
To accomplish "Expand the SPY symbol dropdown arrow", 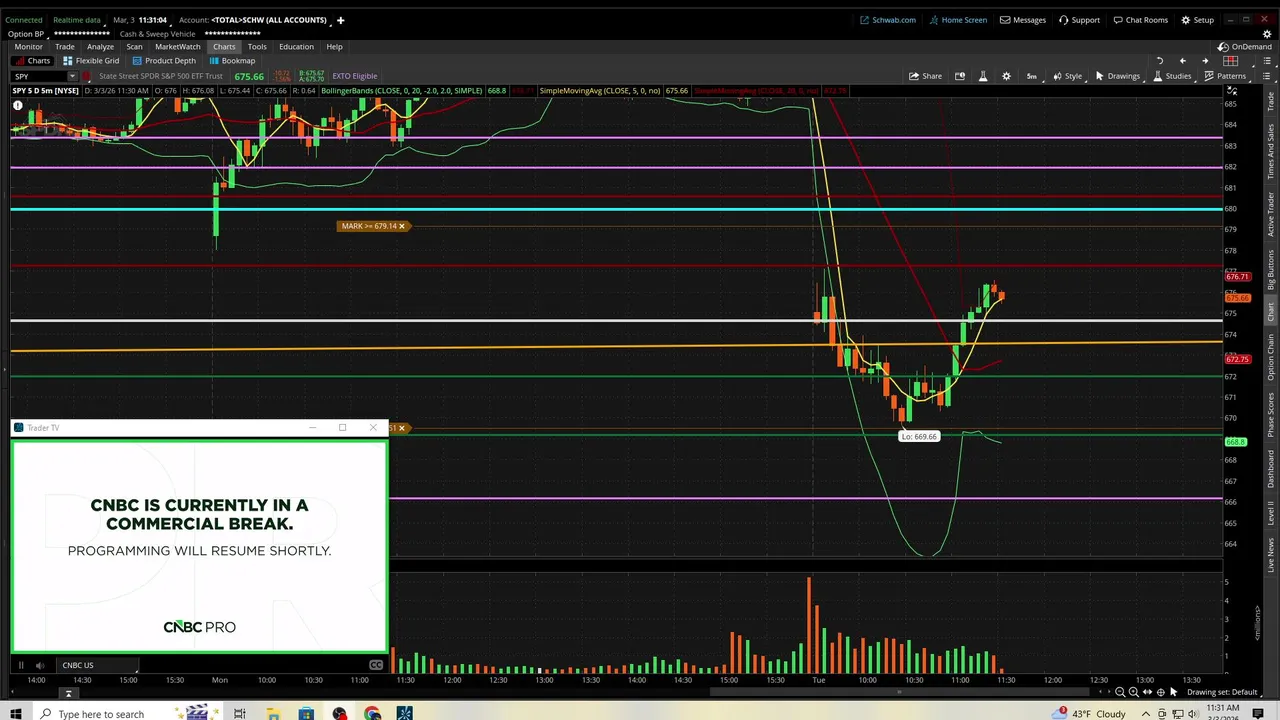I will tap(72, 77).
